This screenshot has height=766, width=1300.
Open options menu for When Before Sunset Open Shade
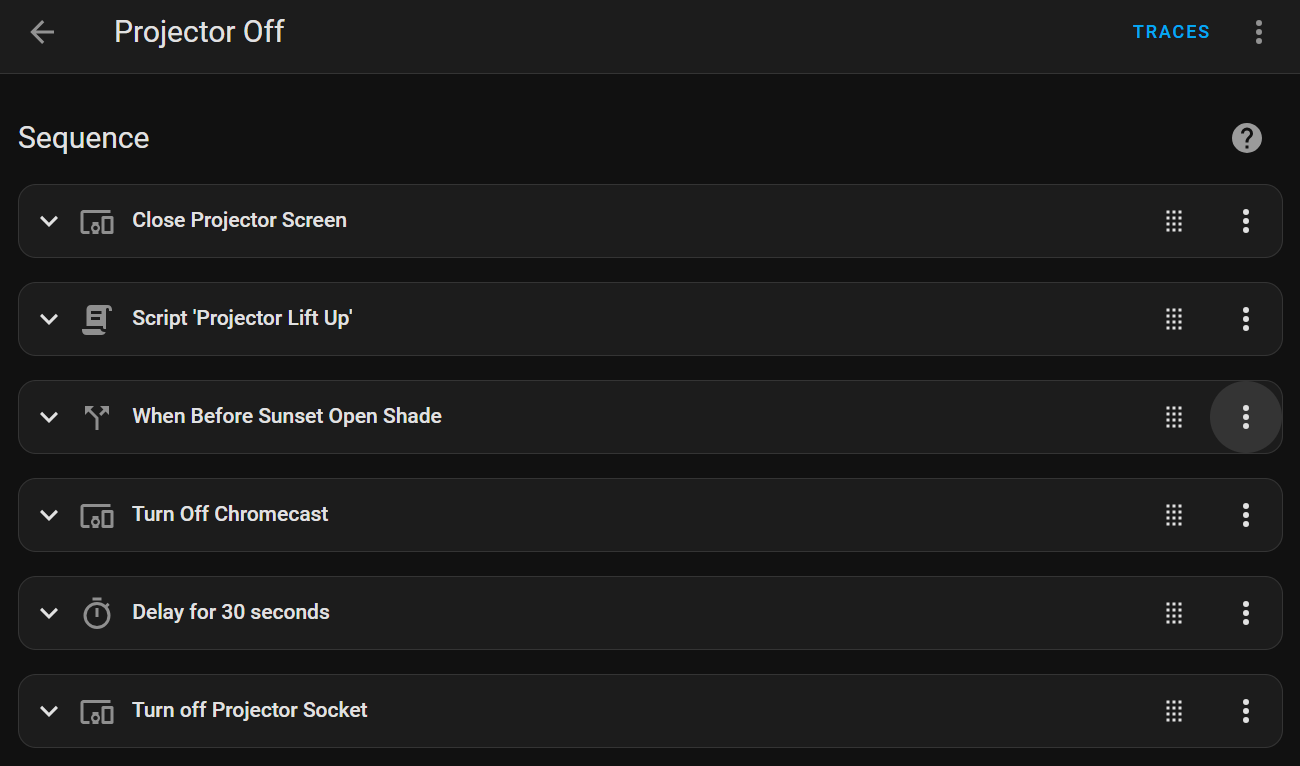[x=1245, y=417]
